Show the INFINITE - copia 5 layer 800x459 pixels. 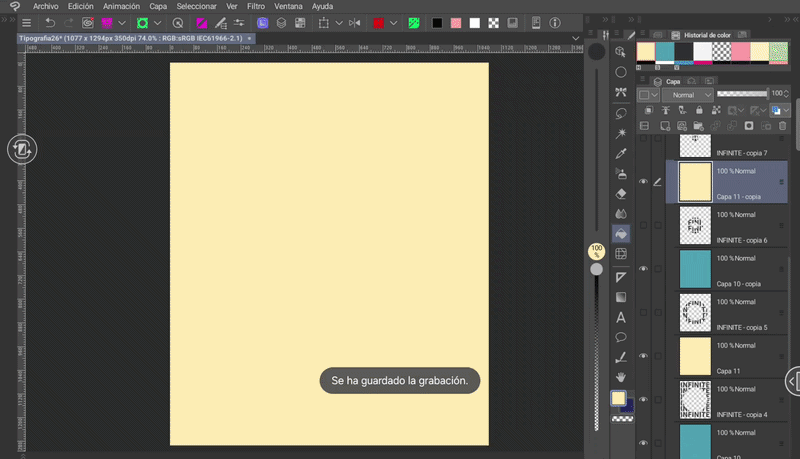(643, 312)
